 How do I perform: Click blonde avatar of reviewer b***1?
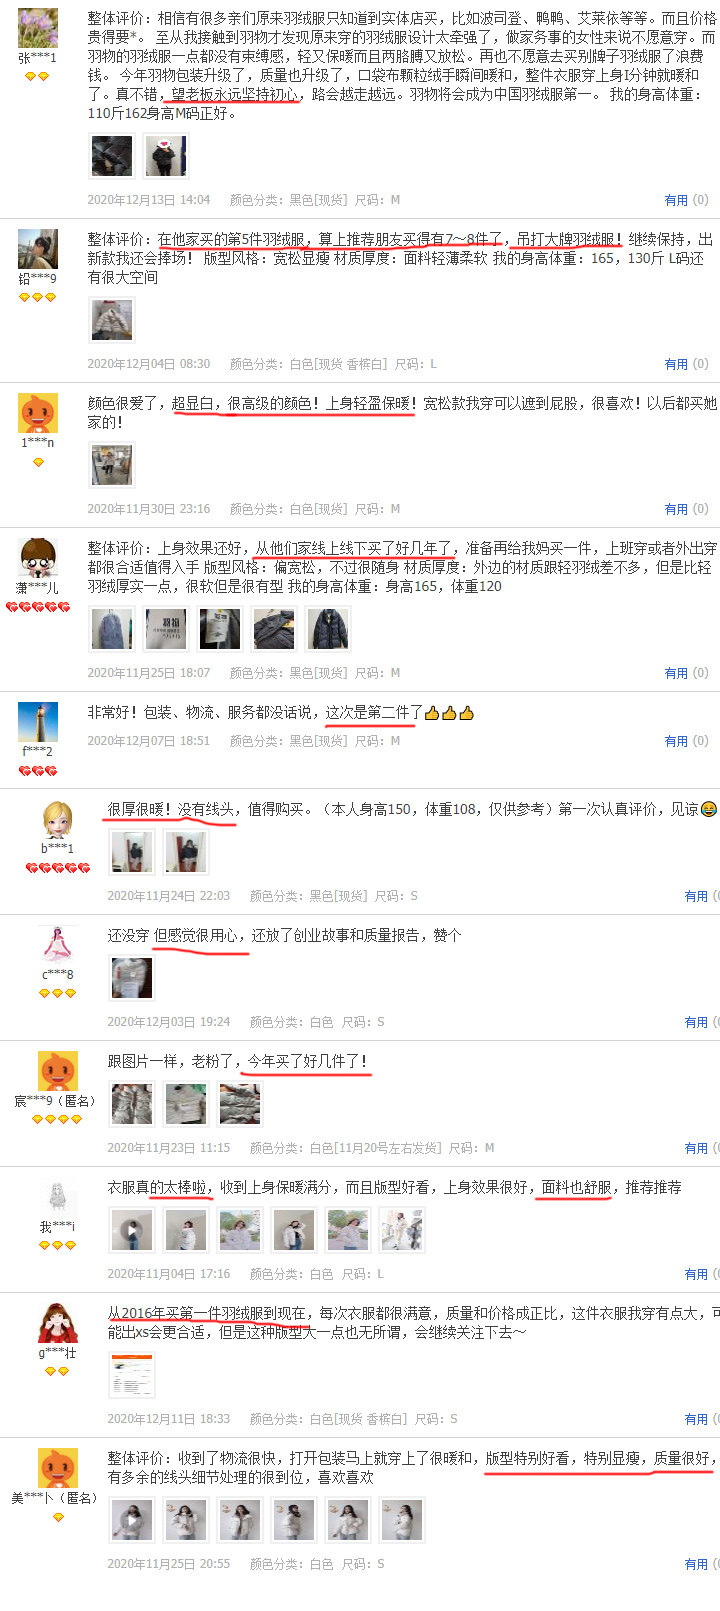pos(58,819)
